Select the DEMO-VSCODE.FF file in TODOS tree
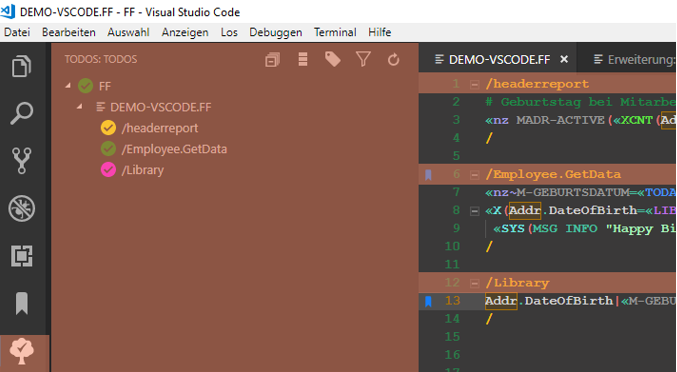Image resolution: width=677 pixels, height=372 pixels. (x=161, y=107)
